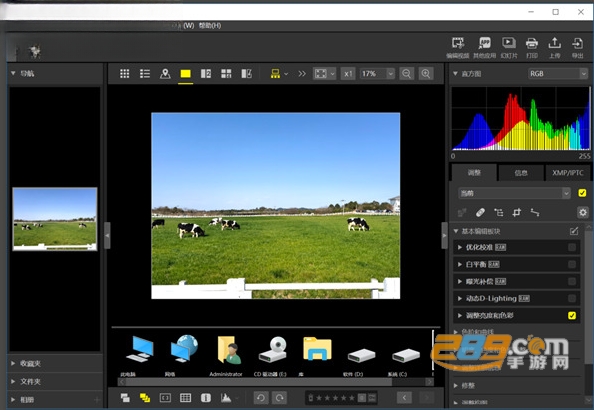Click the x1 zoom button
The height and width of the screenshot is (410, 594).
348,74
